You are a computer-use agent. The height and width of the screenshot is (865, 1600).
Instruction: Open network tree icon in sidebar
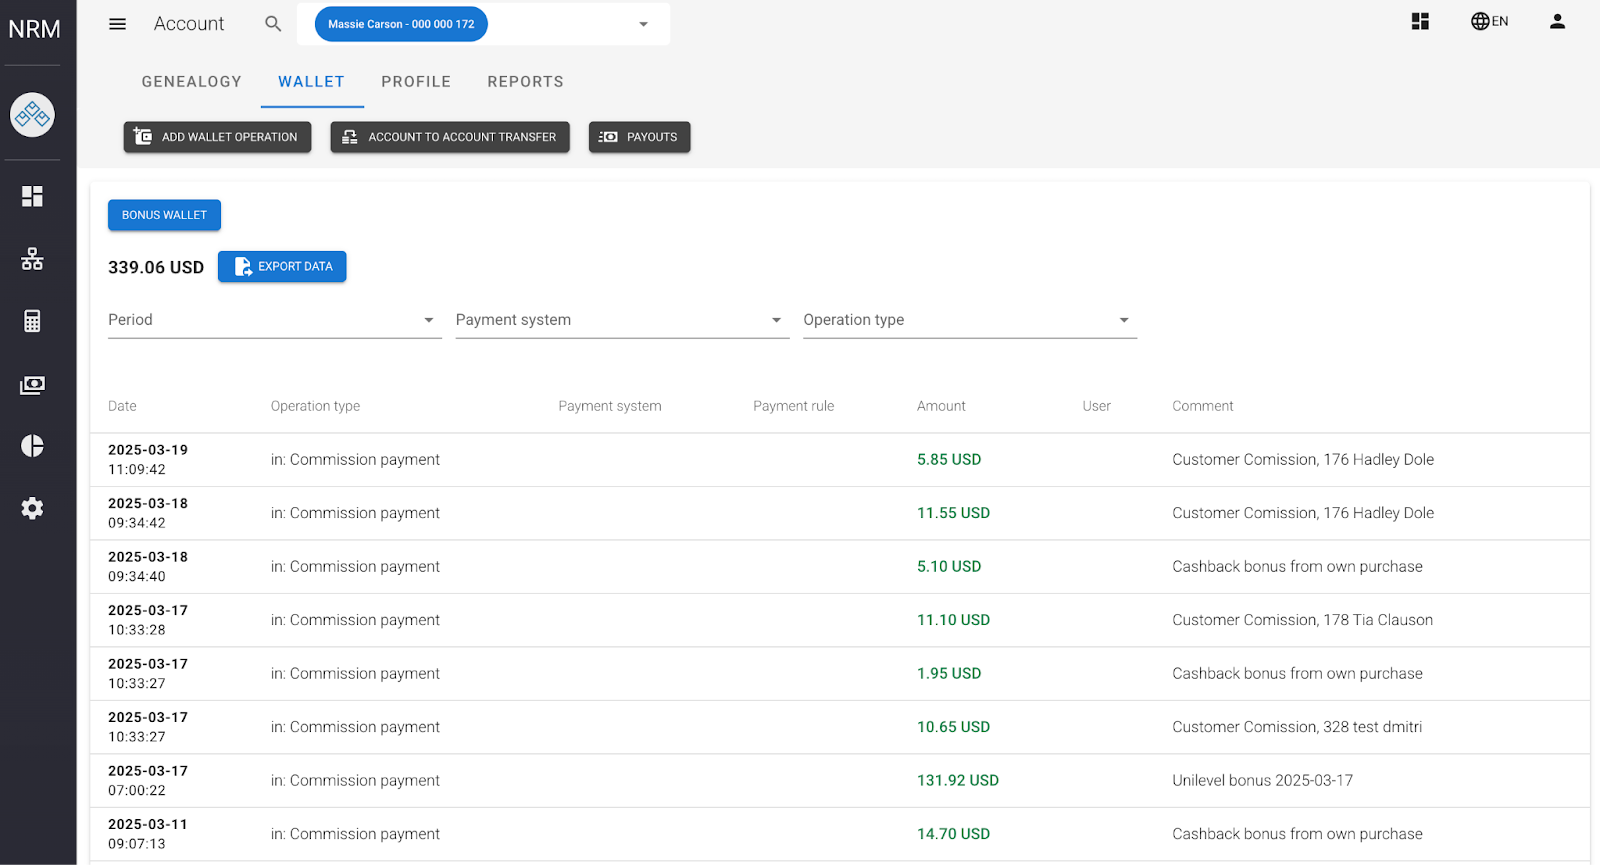(32, 259)
